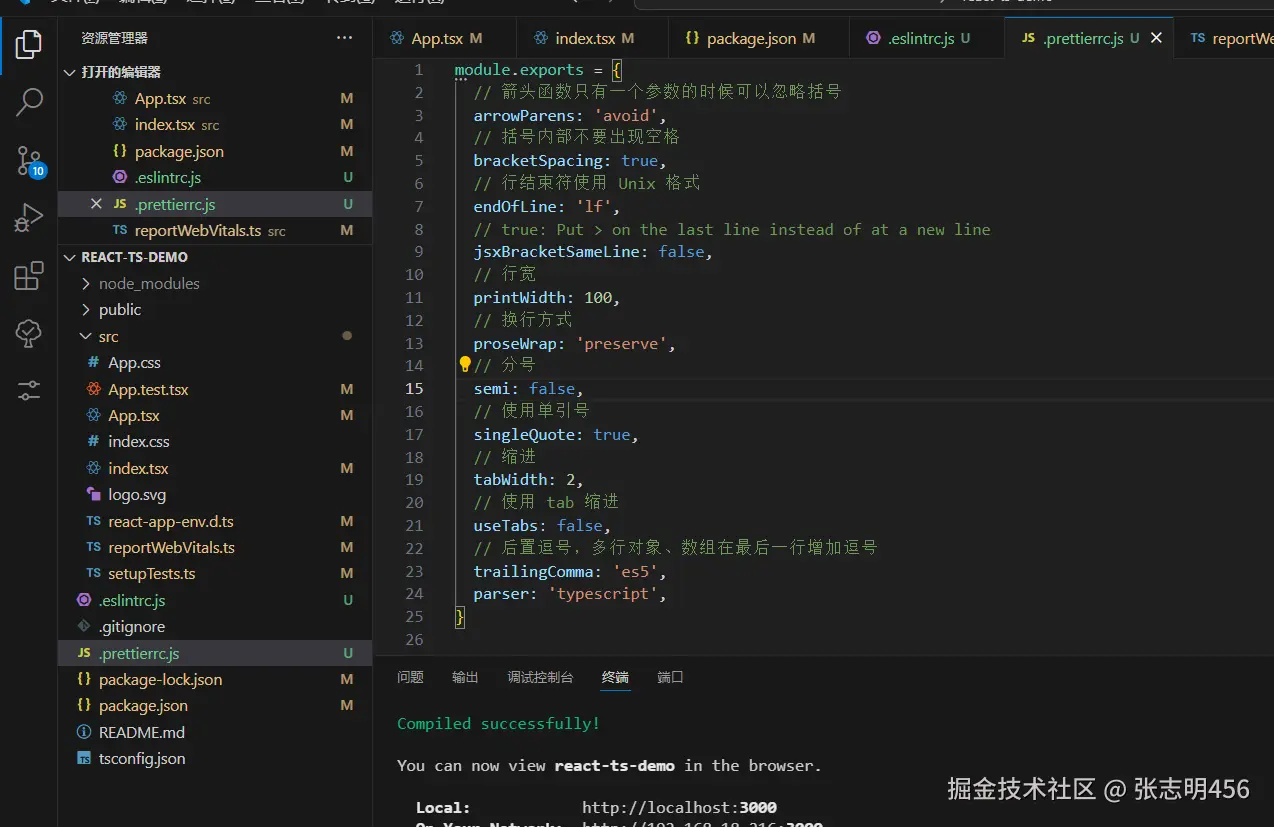Collapse the open editors section
The width and height of the screenshot is (1274, 827).
(x=69, y=72)
